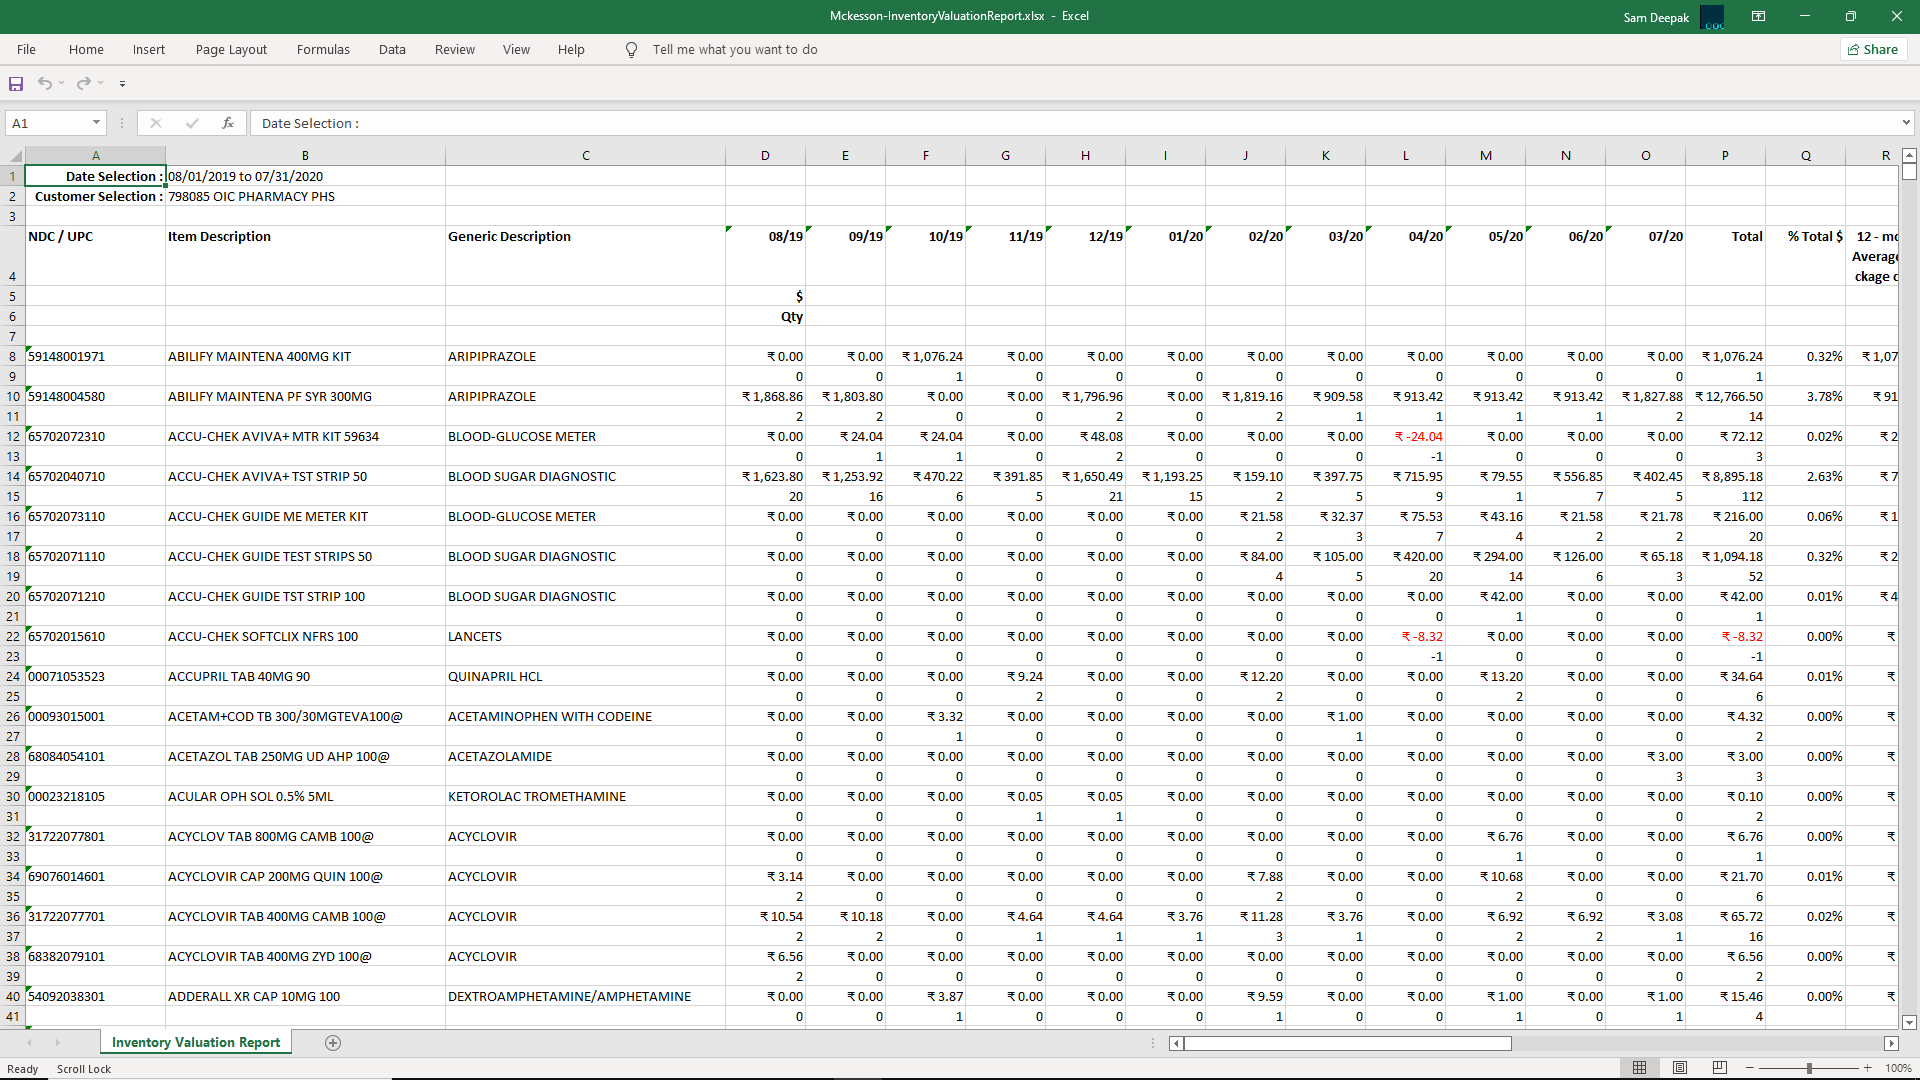Click next sheet navigation arrow

(57, 1043)
